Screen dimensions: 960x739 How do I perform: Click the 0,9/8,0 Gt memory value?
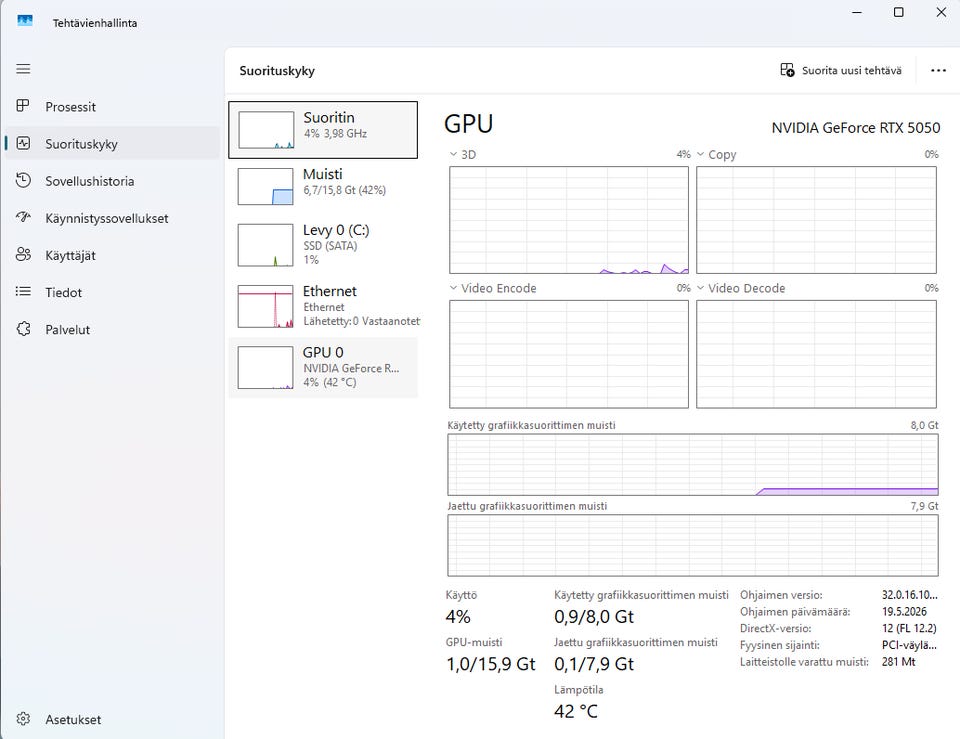[594, 617]
